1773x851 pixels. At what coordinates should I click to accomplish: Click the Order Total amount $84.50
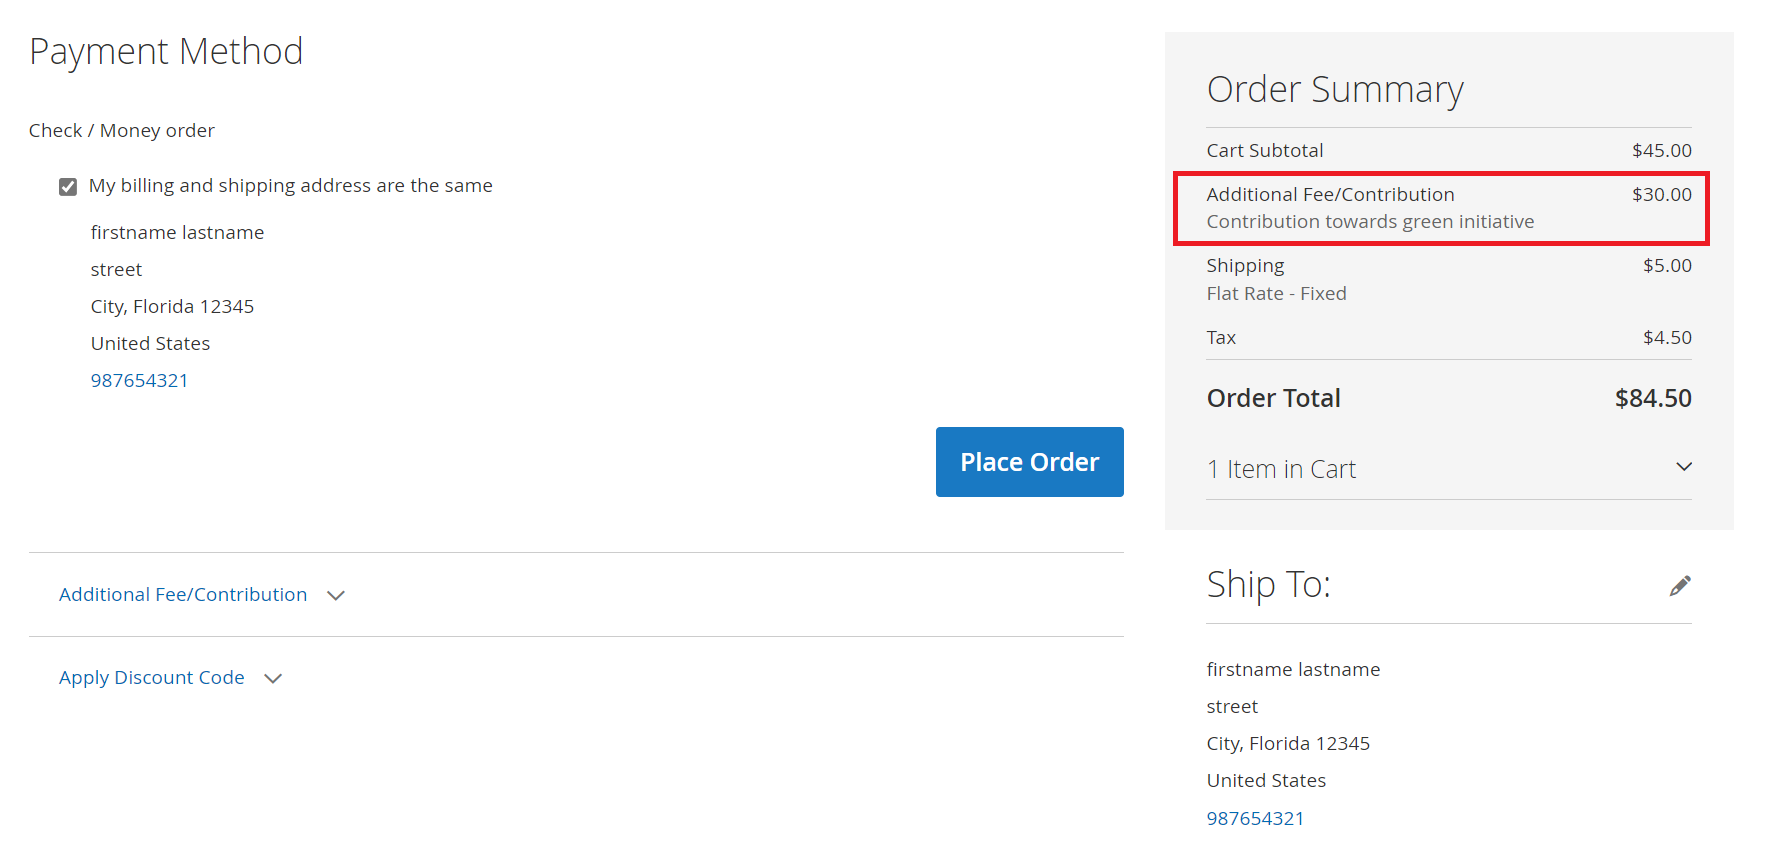(x=1653, y=398)
